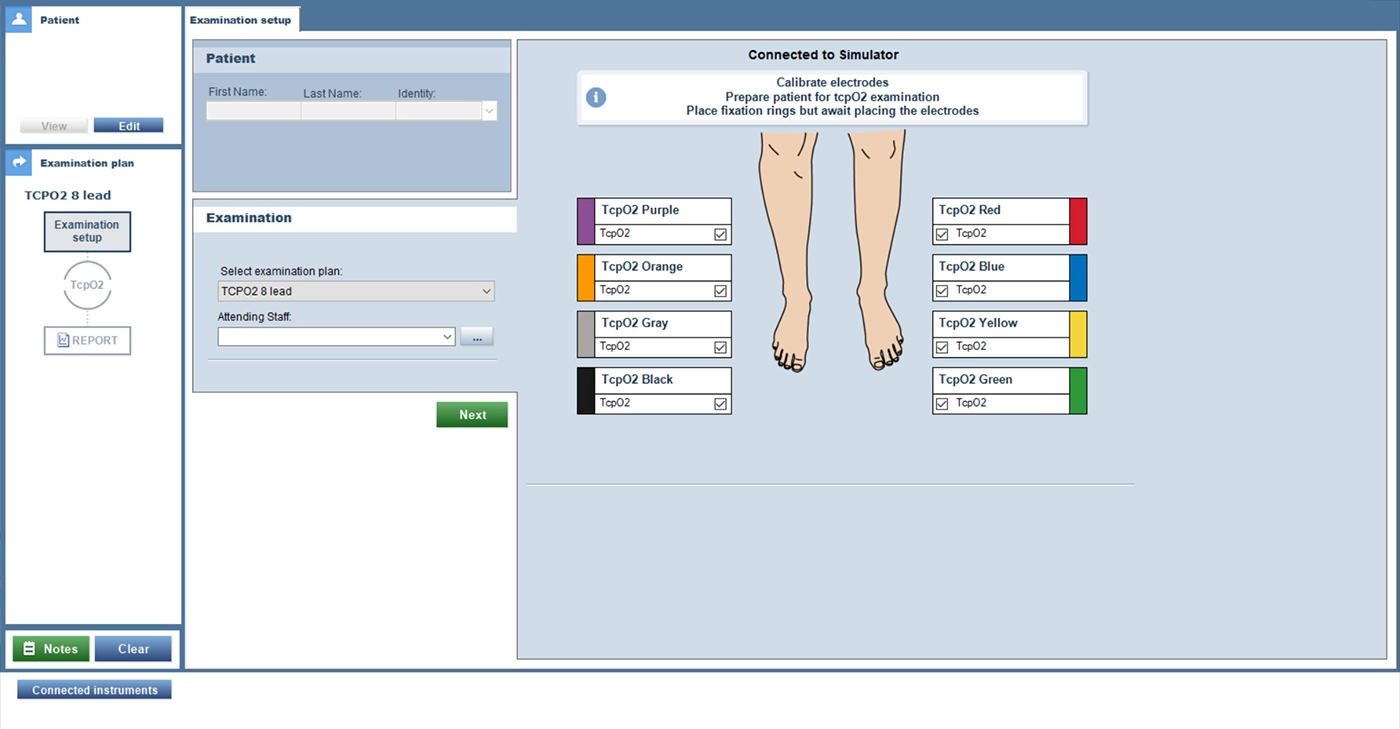Open attending staff browse ellipsis button

pos(477,337)
